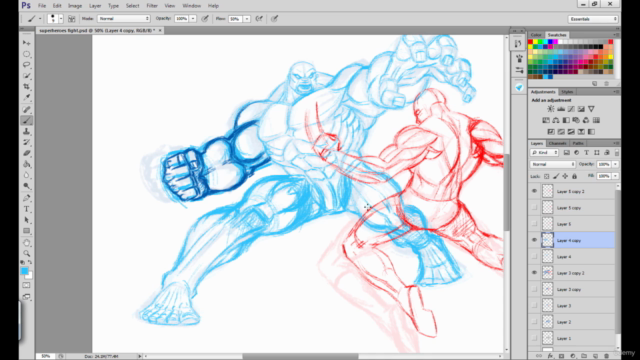
Task: Show Layer 3 copy
Action: [534, 289]
